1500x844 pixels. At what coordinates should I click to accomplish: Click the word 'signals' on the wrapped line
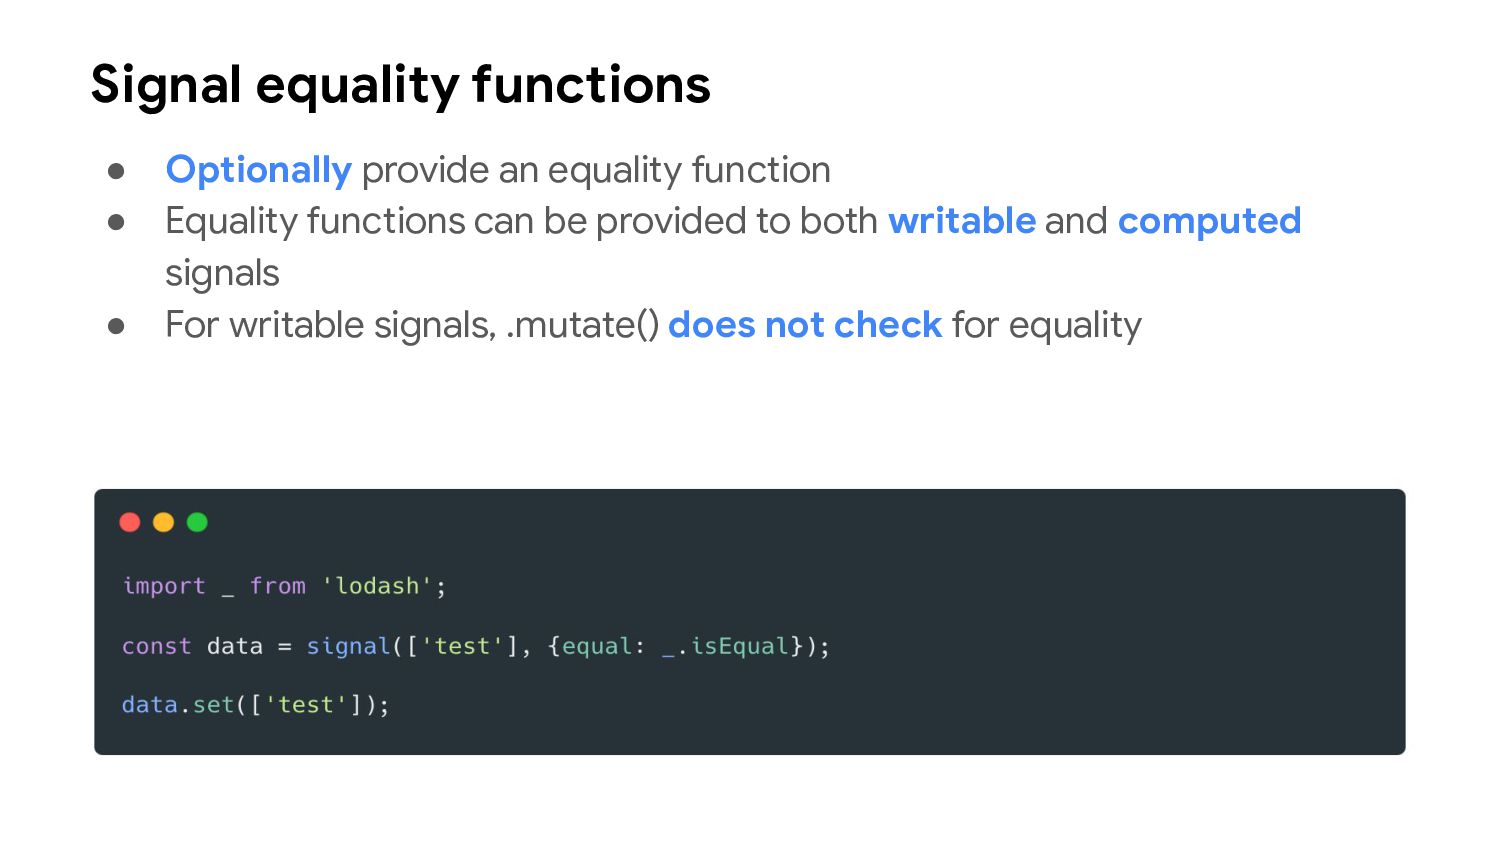click(x=222, y=273)
